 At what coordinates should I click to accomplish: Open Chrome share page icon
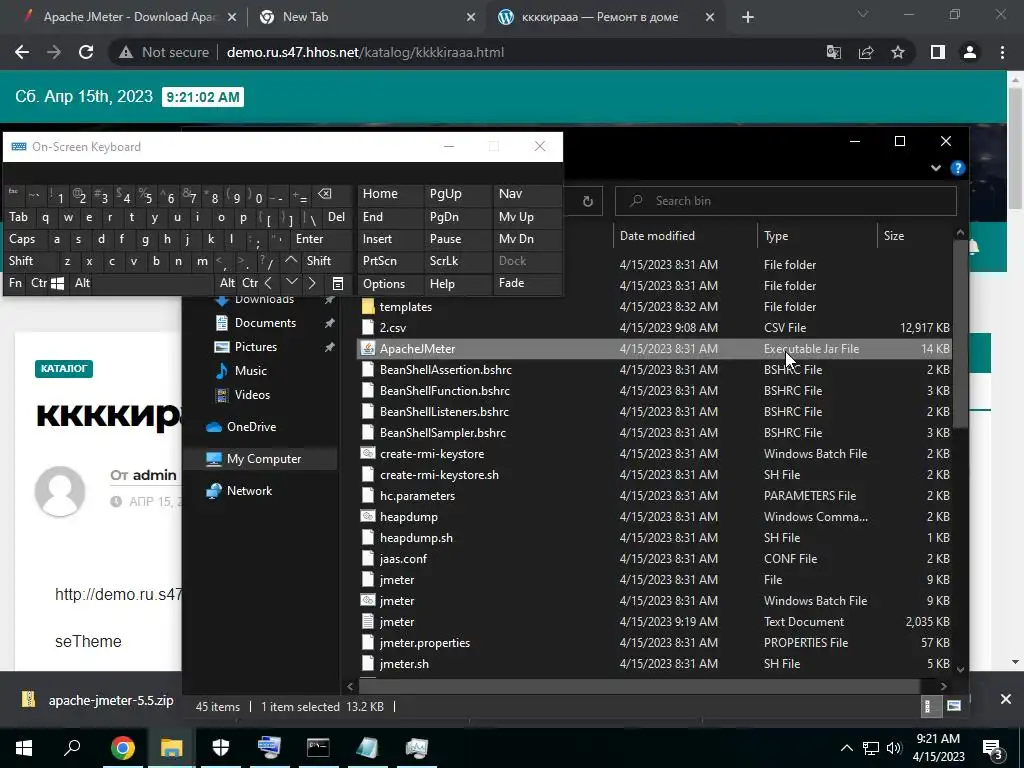point(866,53)
